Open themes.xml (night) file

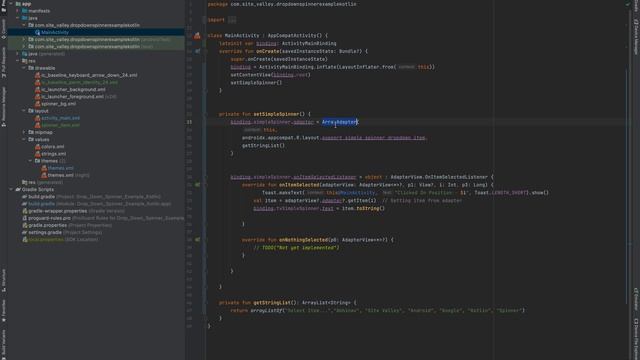click(x=65, y=175)
